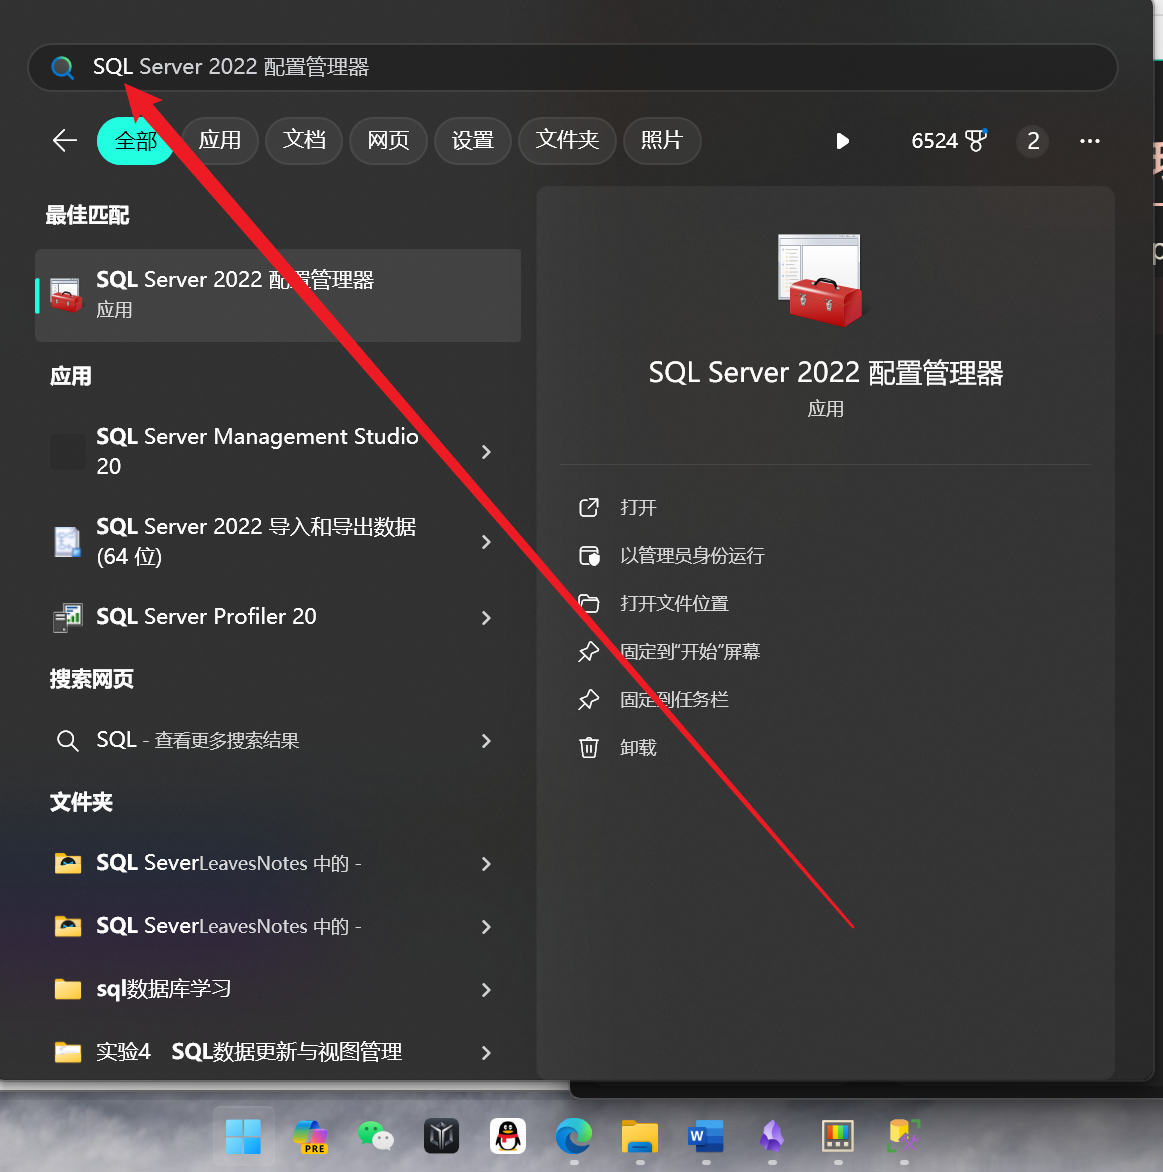
Task: Expand the second SQL SeverLeavesNotes chevron
Action: [487, 927]
